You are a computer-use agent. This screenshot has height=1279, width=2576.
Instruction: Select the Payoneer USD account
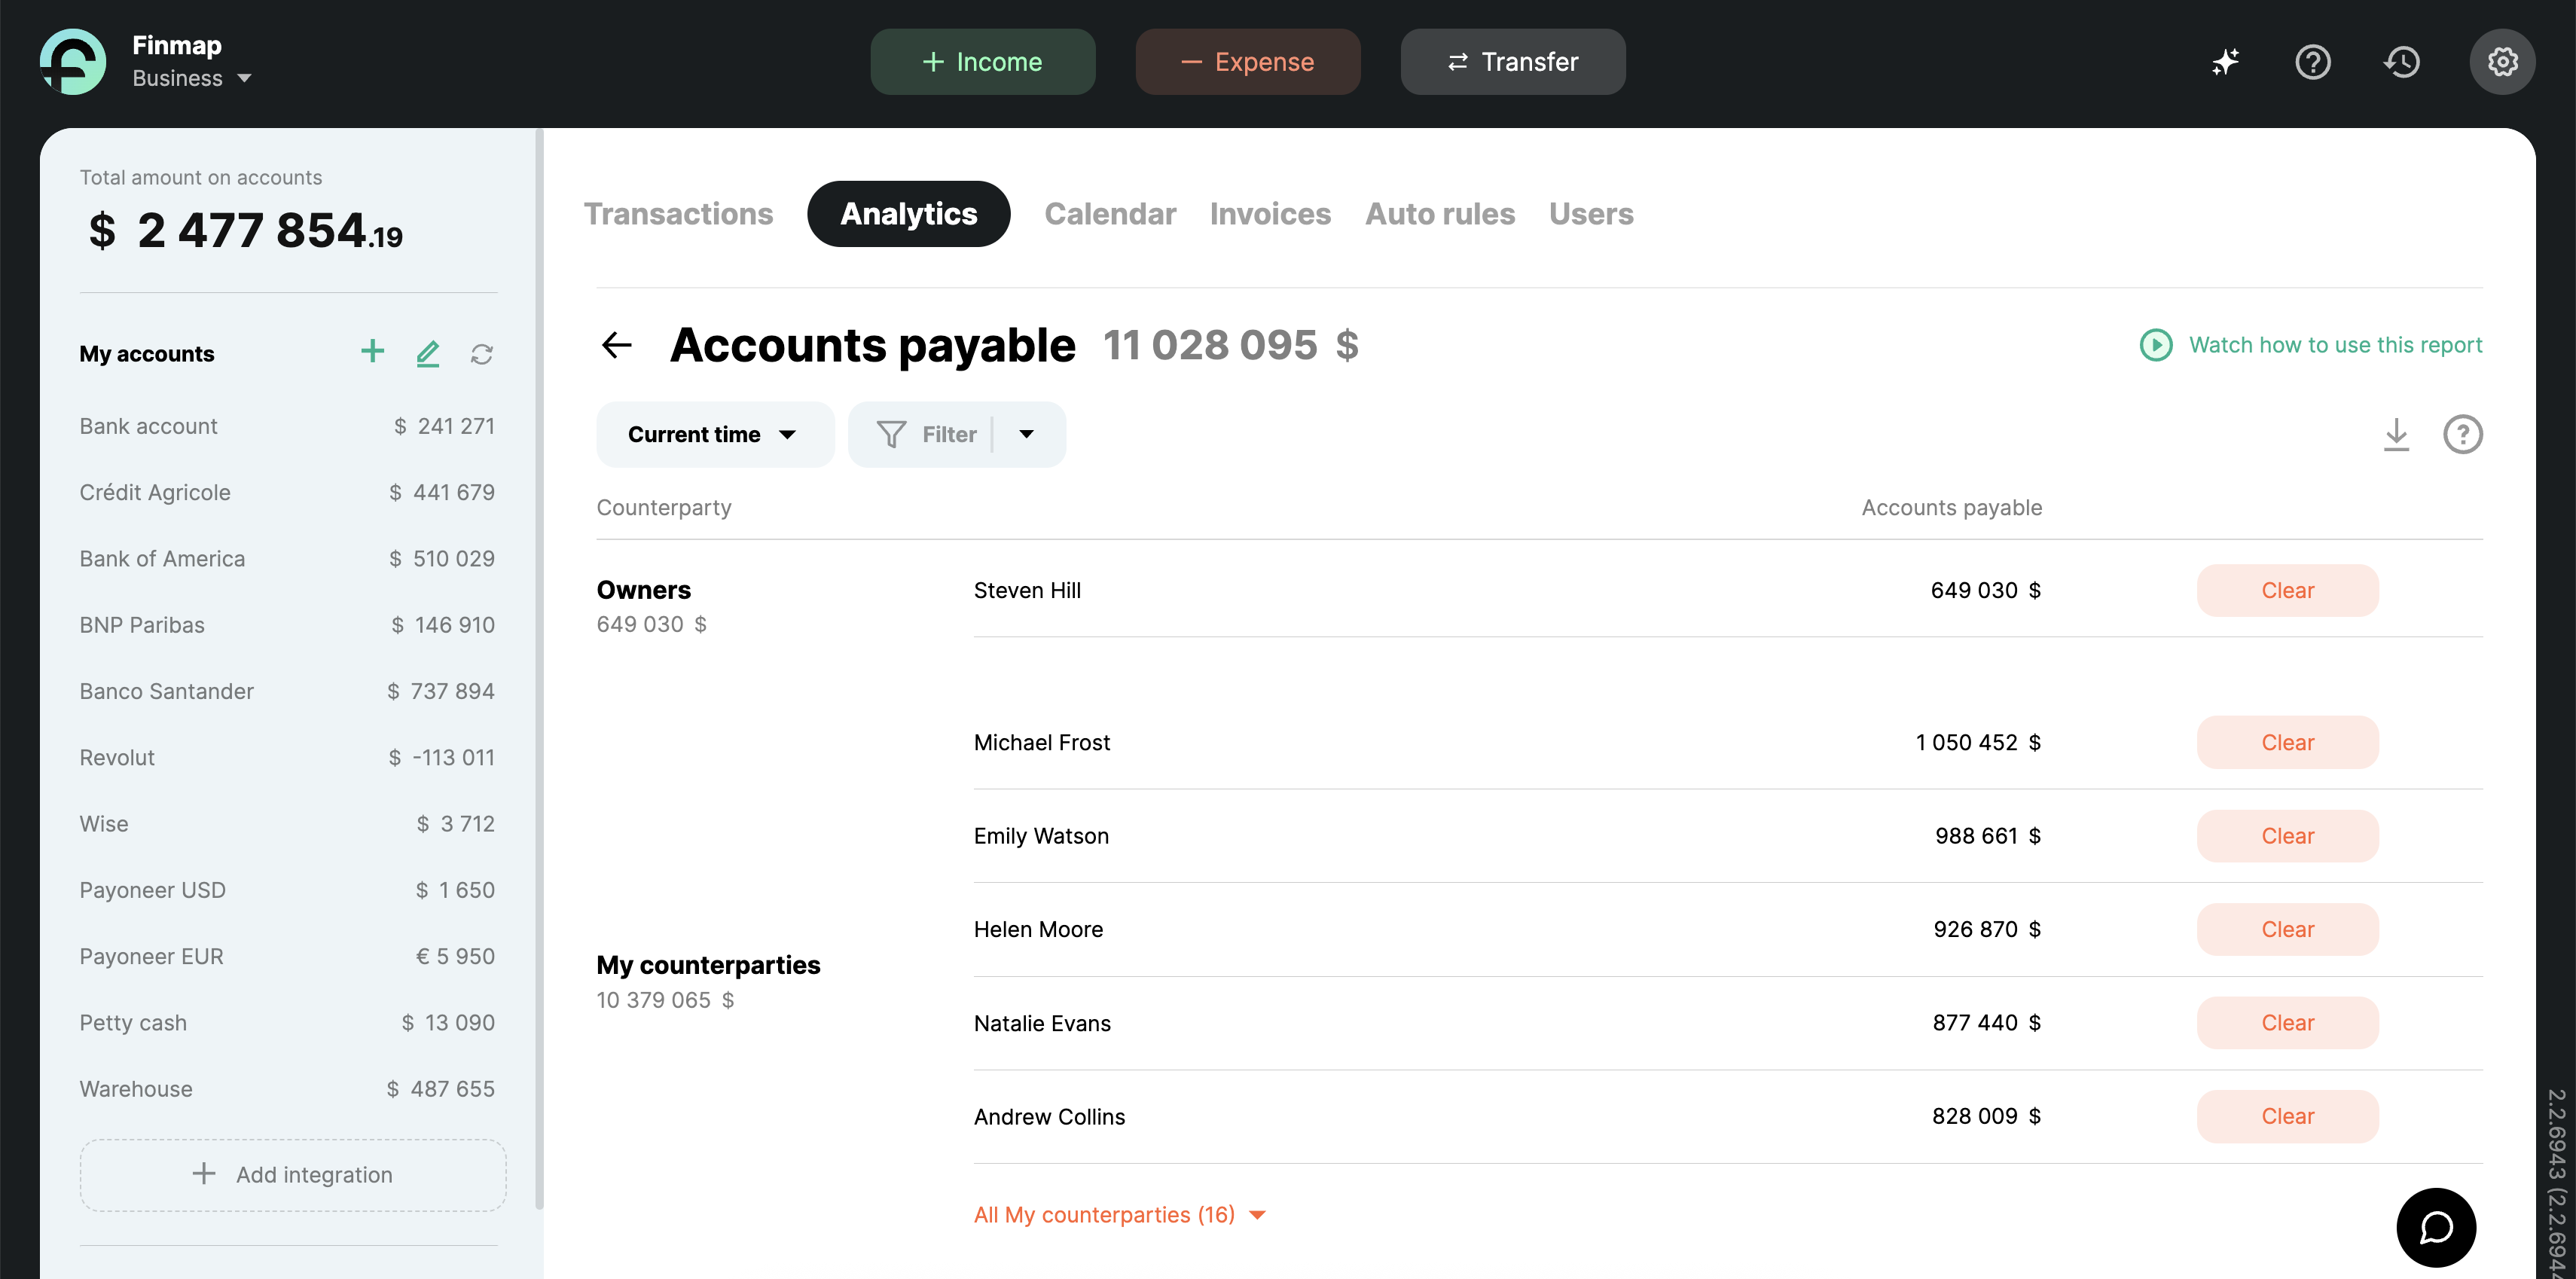tap(287, 890)
